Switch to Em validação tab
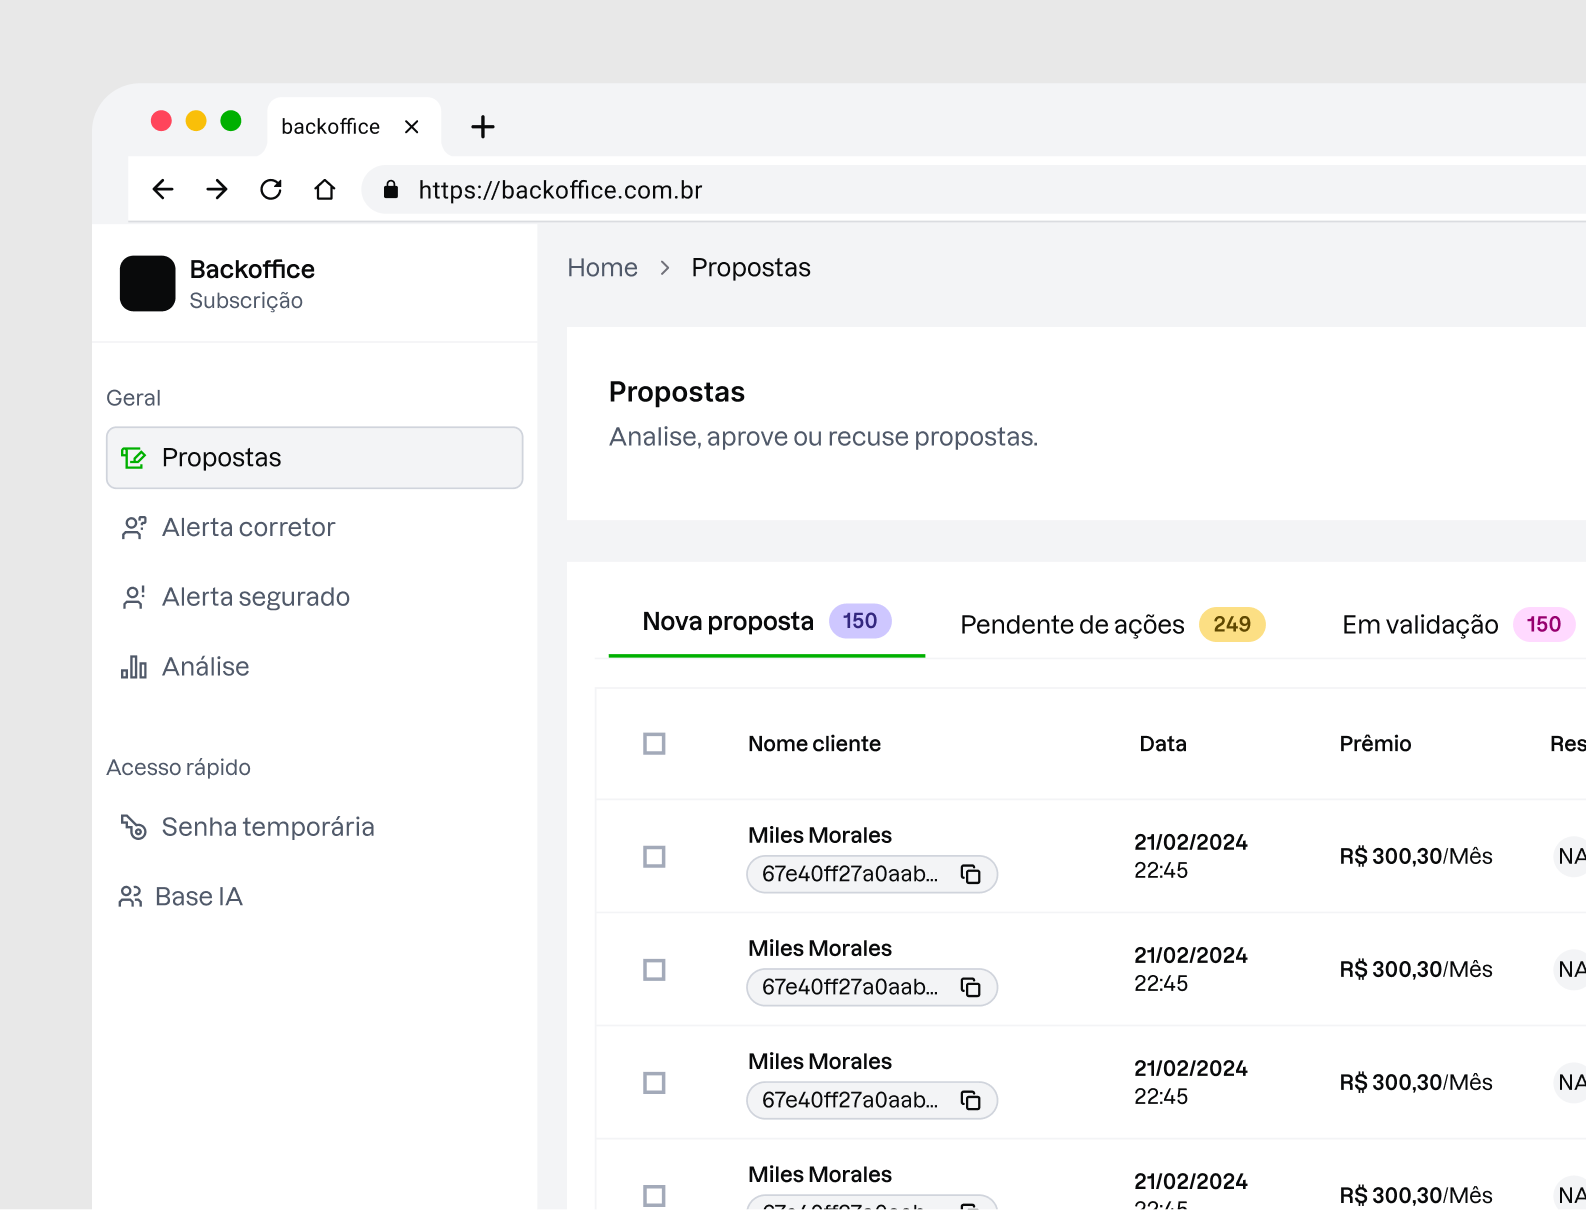Screen dimensions: 1586x1210 pyautogui.click(x=1458, y=625)
